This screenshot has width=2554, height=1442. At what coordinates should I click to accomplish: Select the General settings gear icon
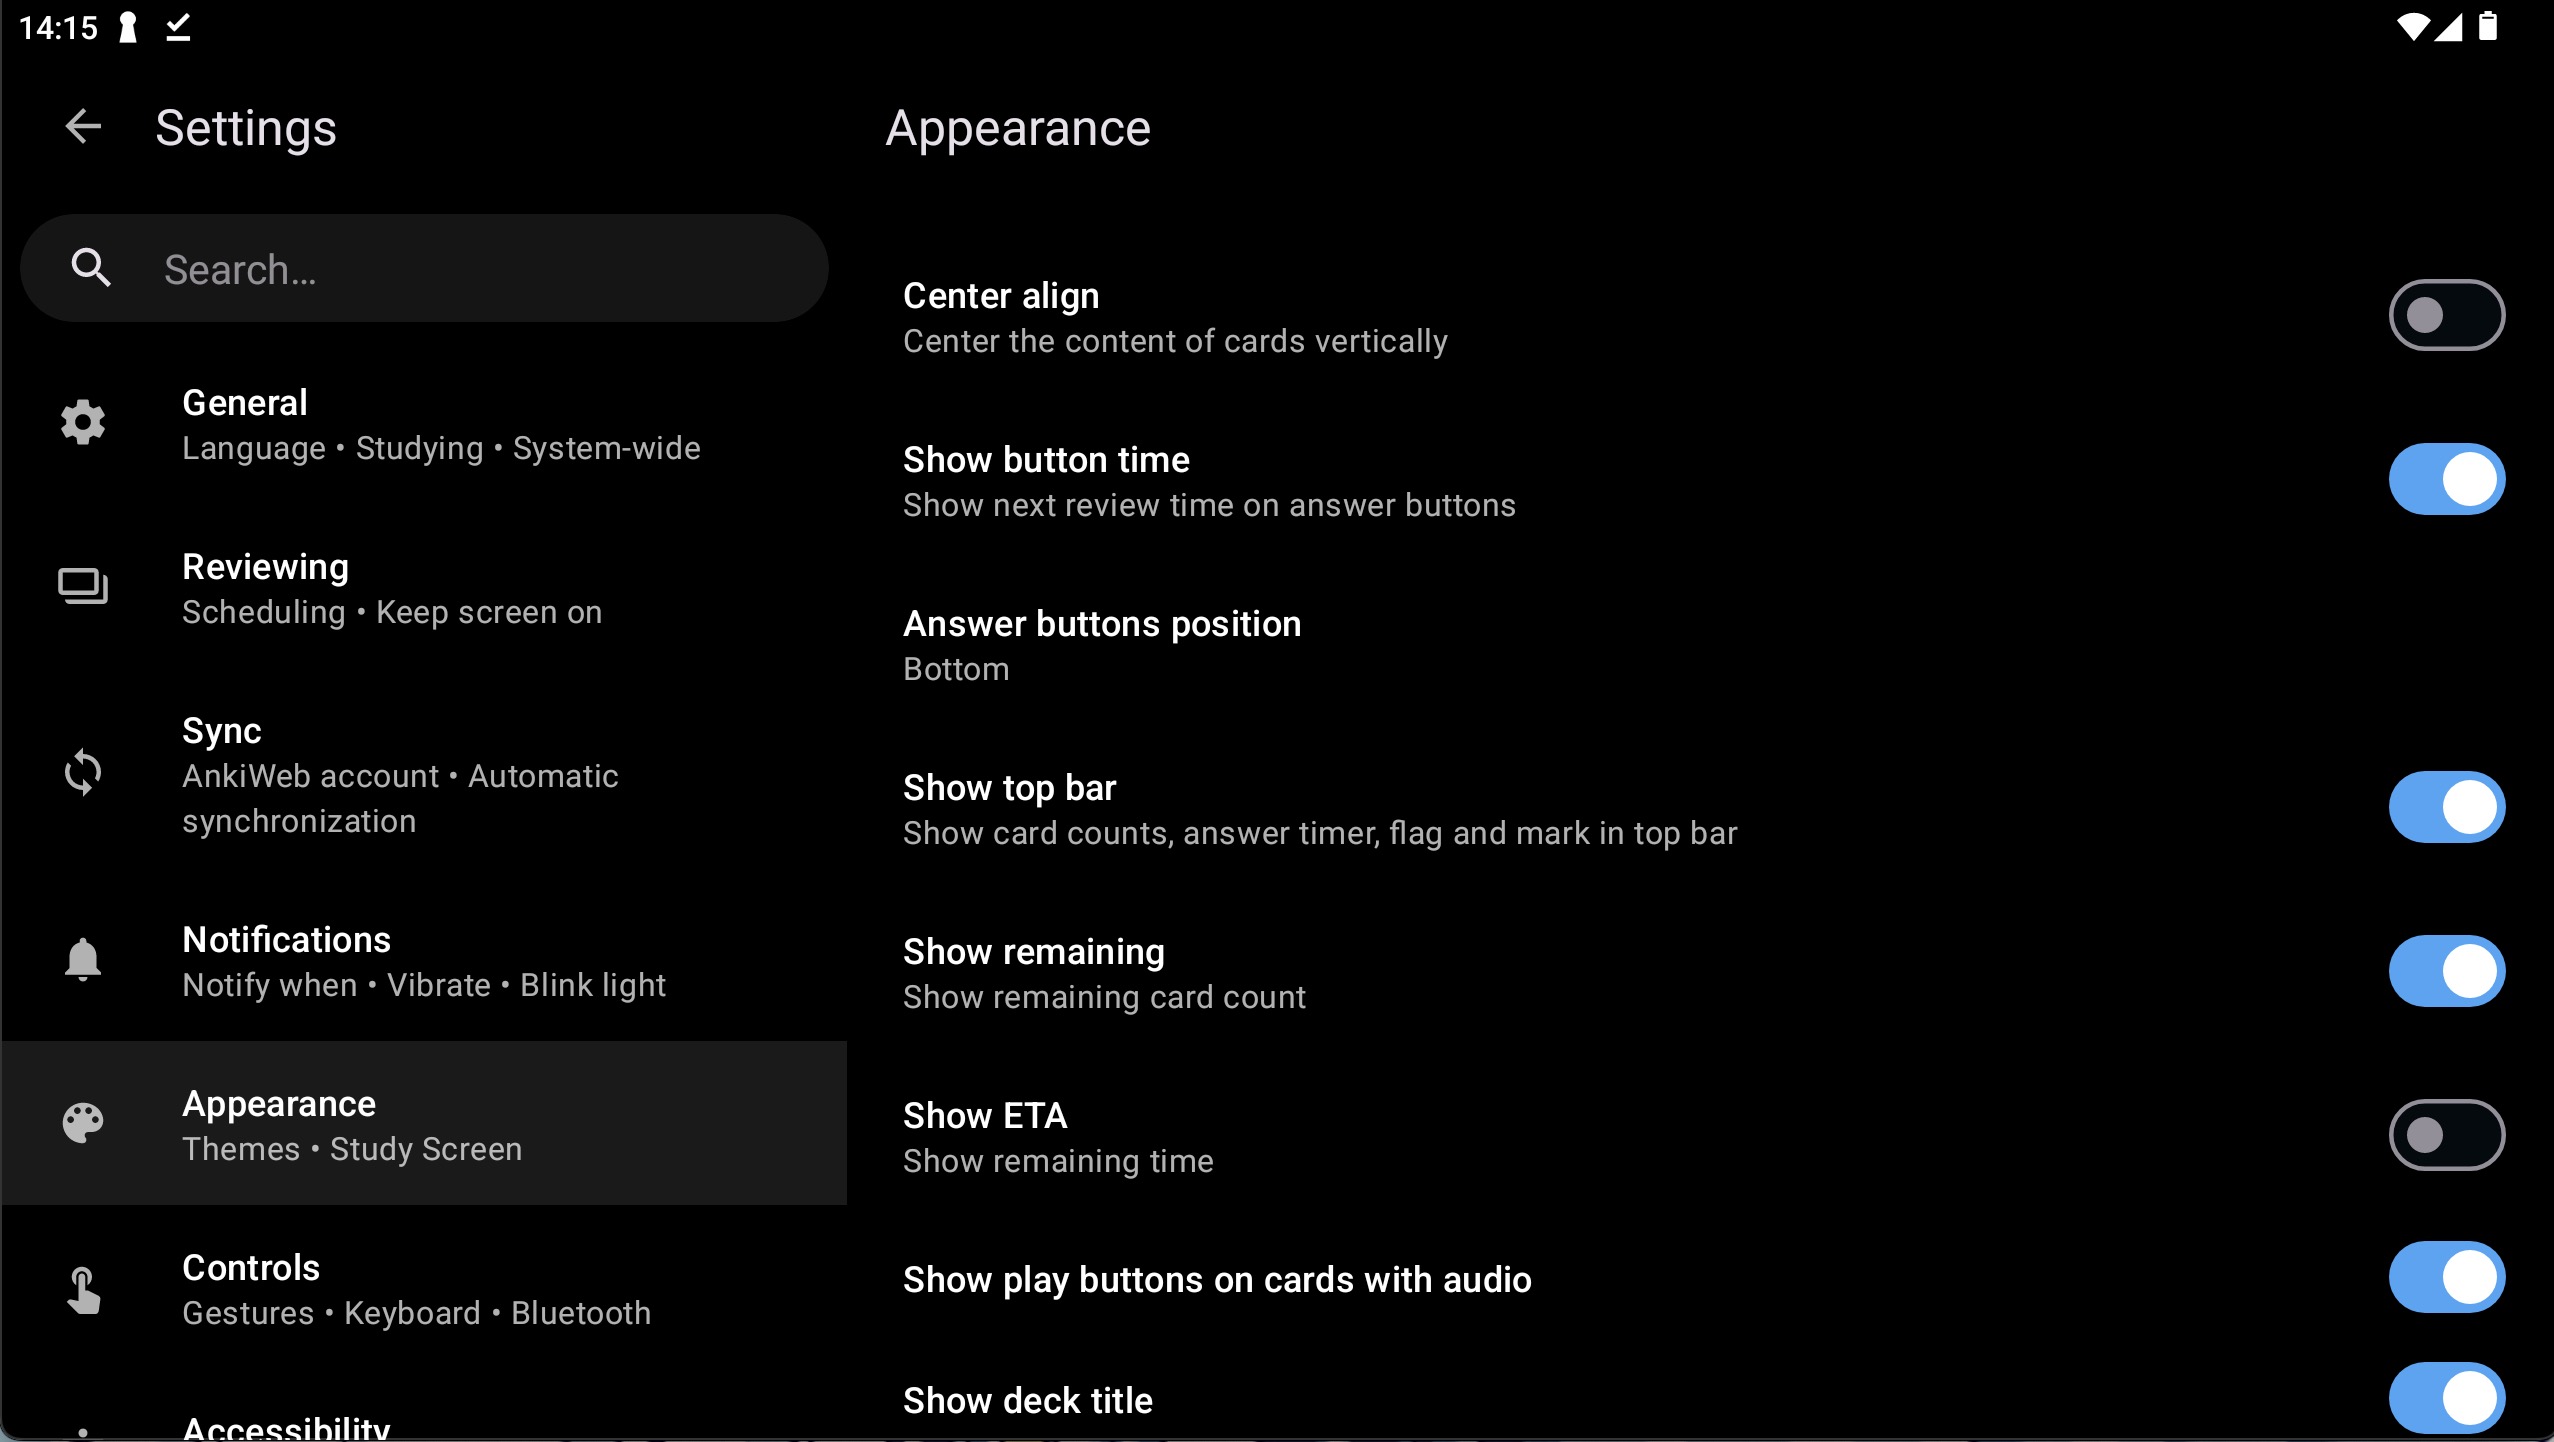point(83,422)
